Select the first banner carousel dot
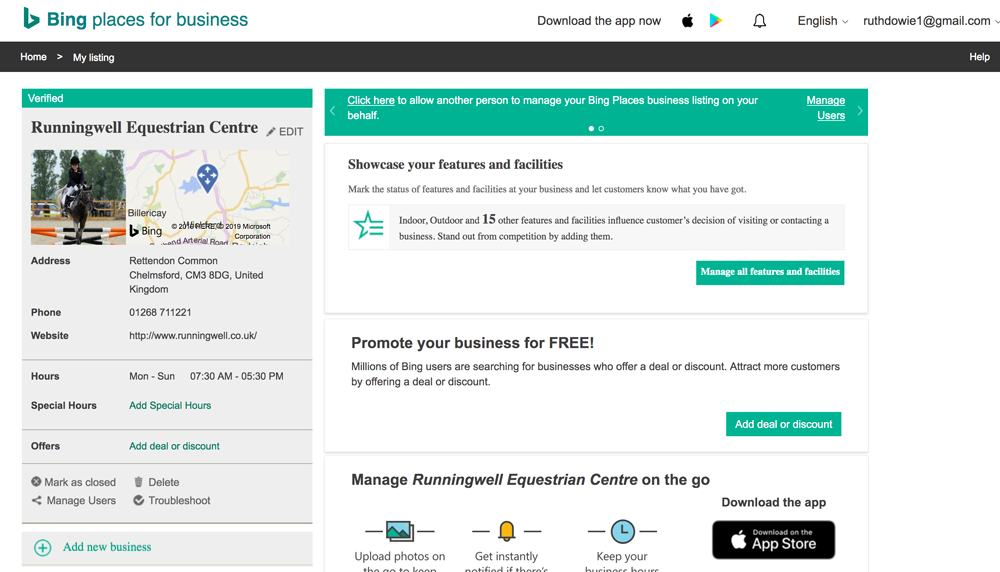The width and height of the screenshot is (1000, 572). click(591, 129)
